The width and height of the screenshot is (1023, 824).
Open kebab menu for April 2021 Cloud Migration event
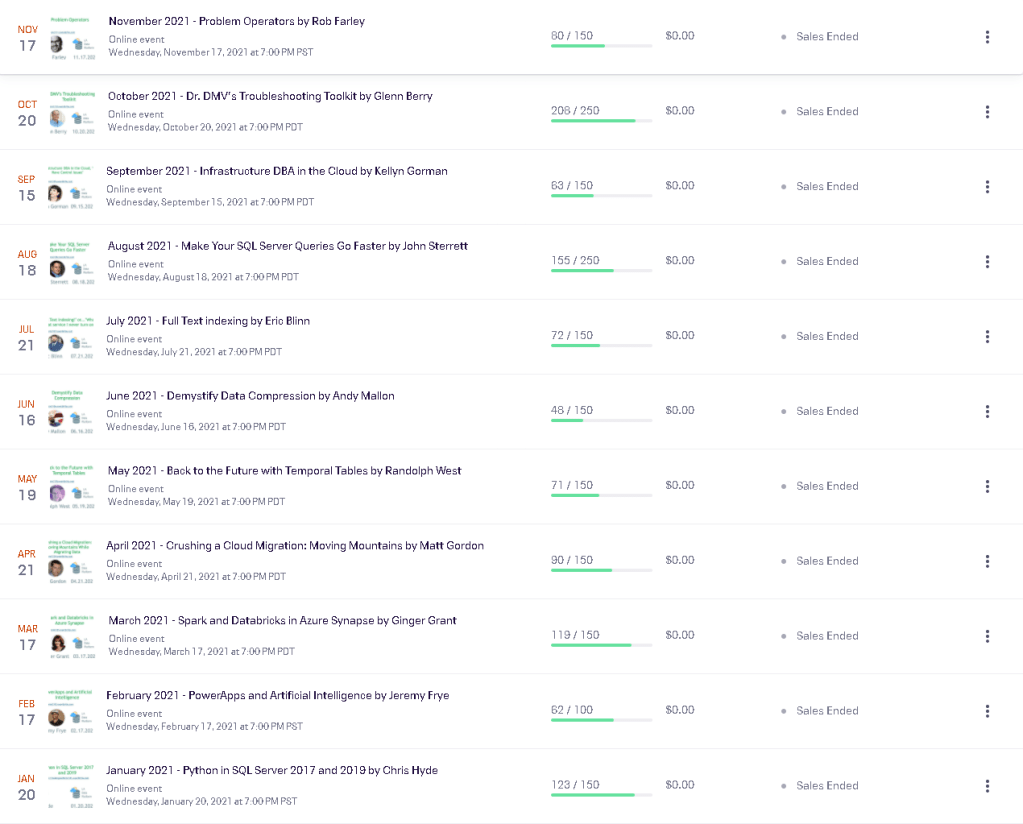pos(987,561)
